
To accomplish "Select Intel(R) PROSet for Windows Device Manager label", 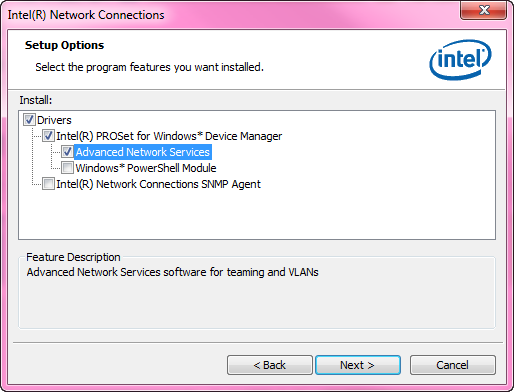I will [x=169, y=136].
